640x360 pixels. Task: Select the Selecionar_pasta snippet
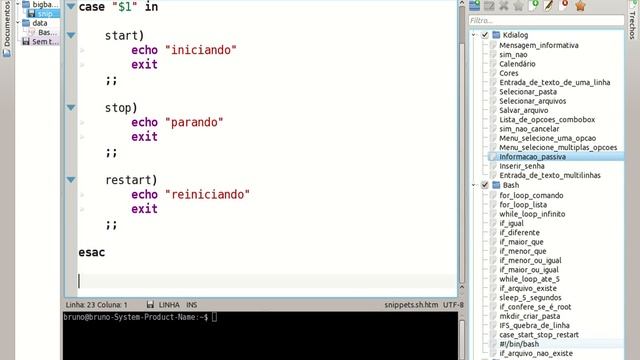pos(528,92)
